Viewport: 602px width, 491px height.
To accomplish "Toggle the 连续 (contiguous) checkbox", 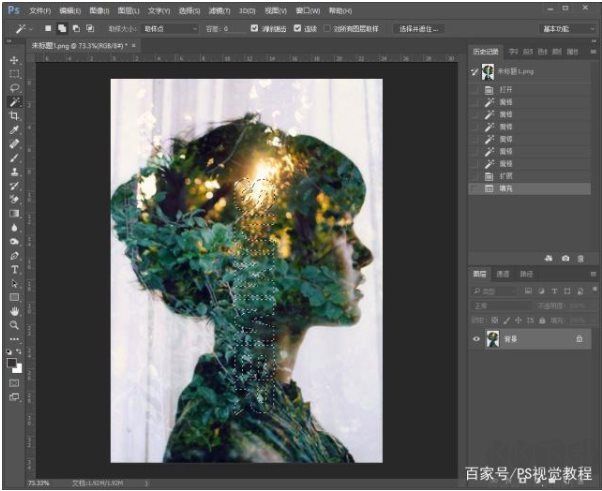I will pyautogui.click(x=299, y=29).
